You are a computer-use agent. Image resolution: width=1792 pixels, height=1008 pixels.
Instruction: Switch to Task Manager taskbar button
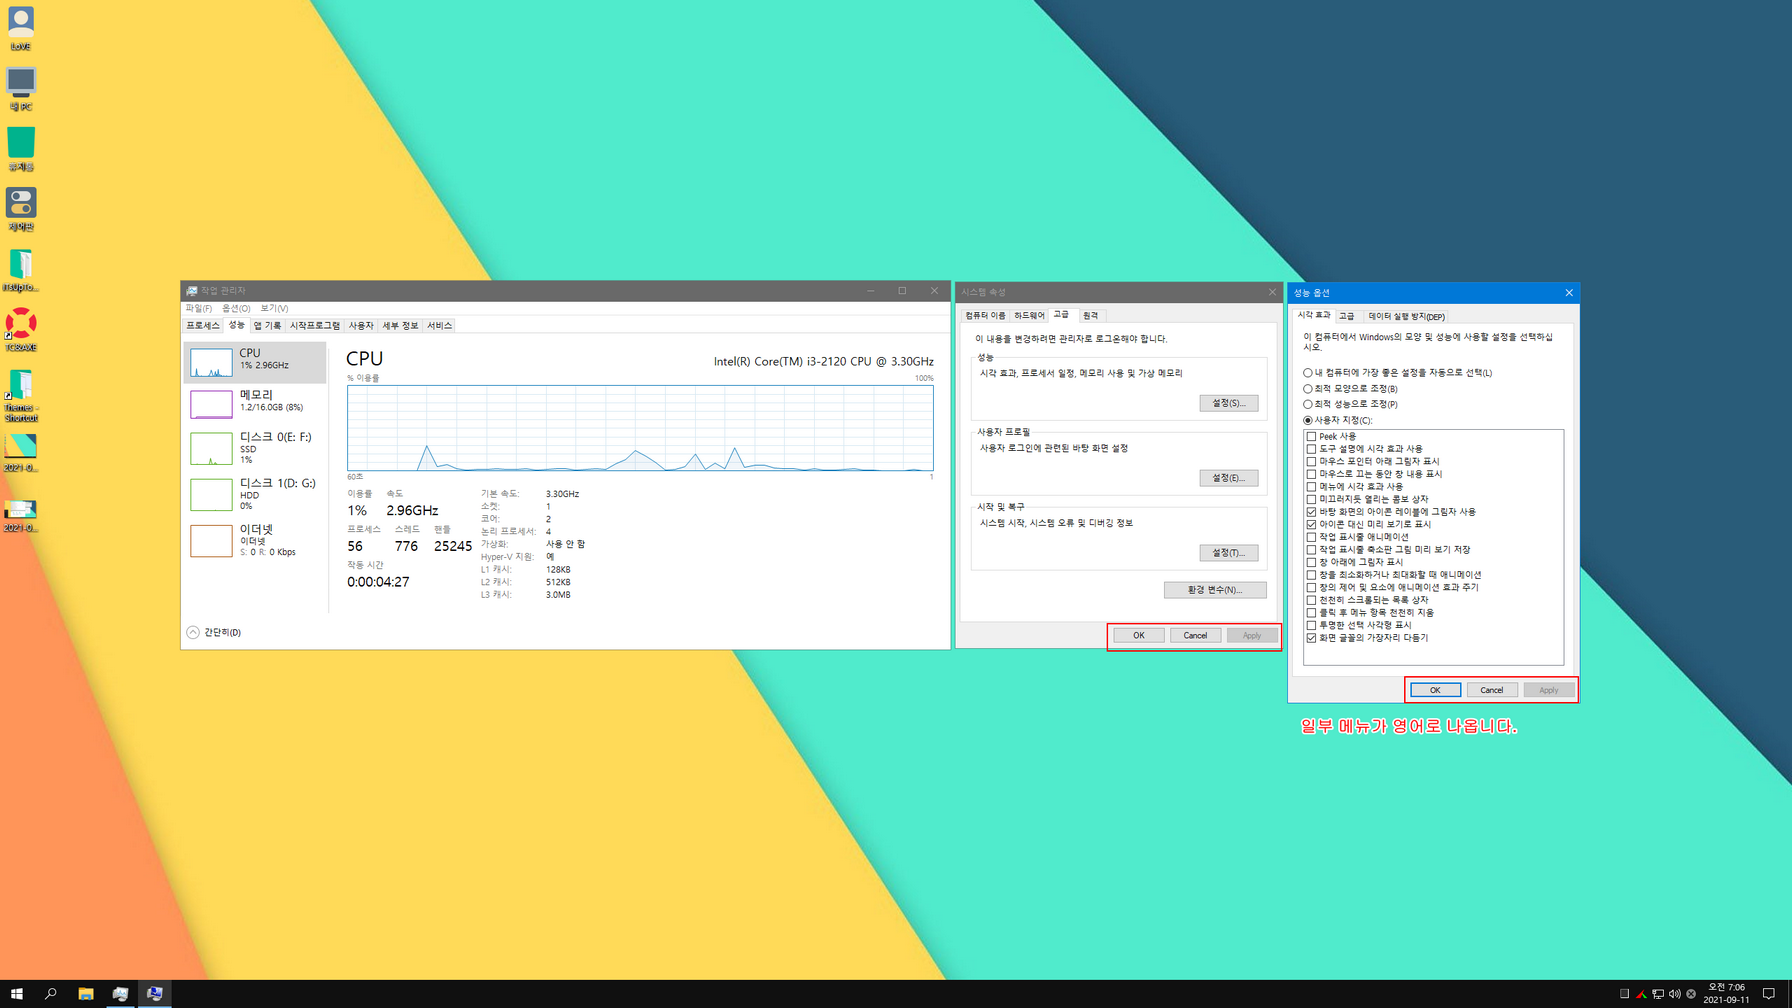tap(120, 994)
